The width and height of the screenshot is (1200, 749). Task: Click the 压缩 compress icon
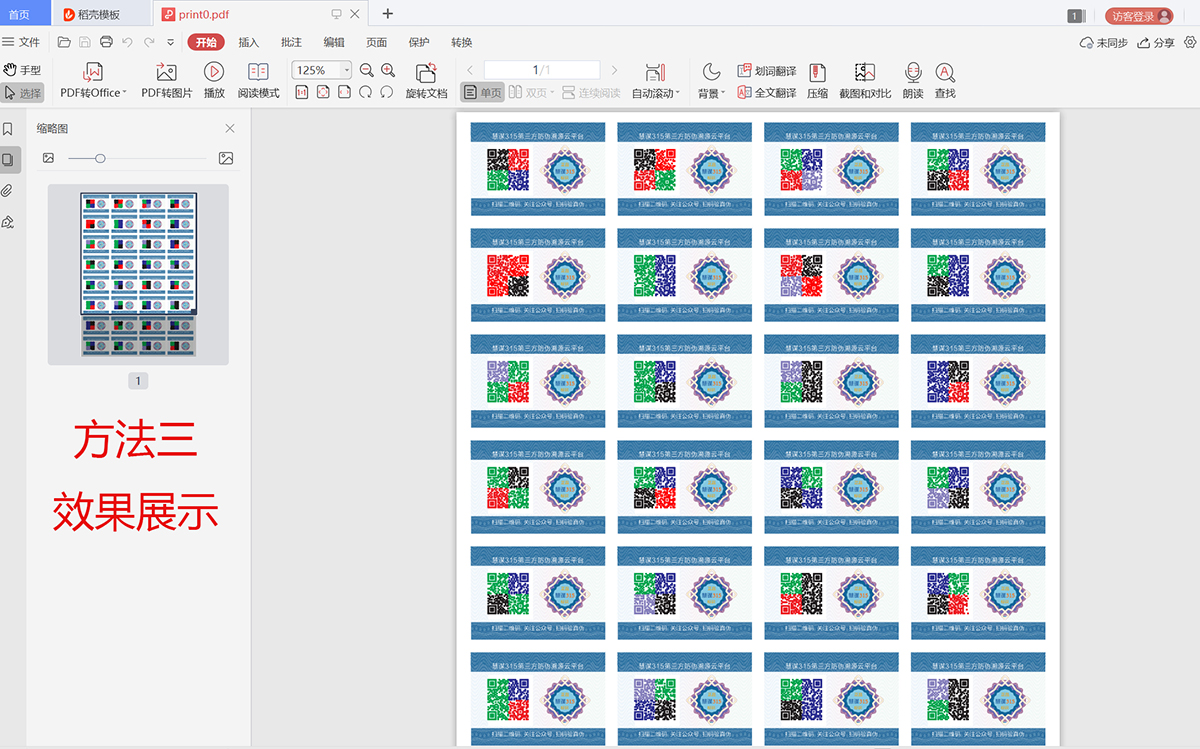[817, 81]
